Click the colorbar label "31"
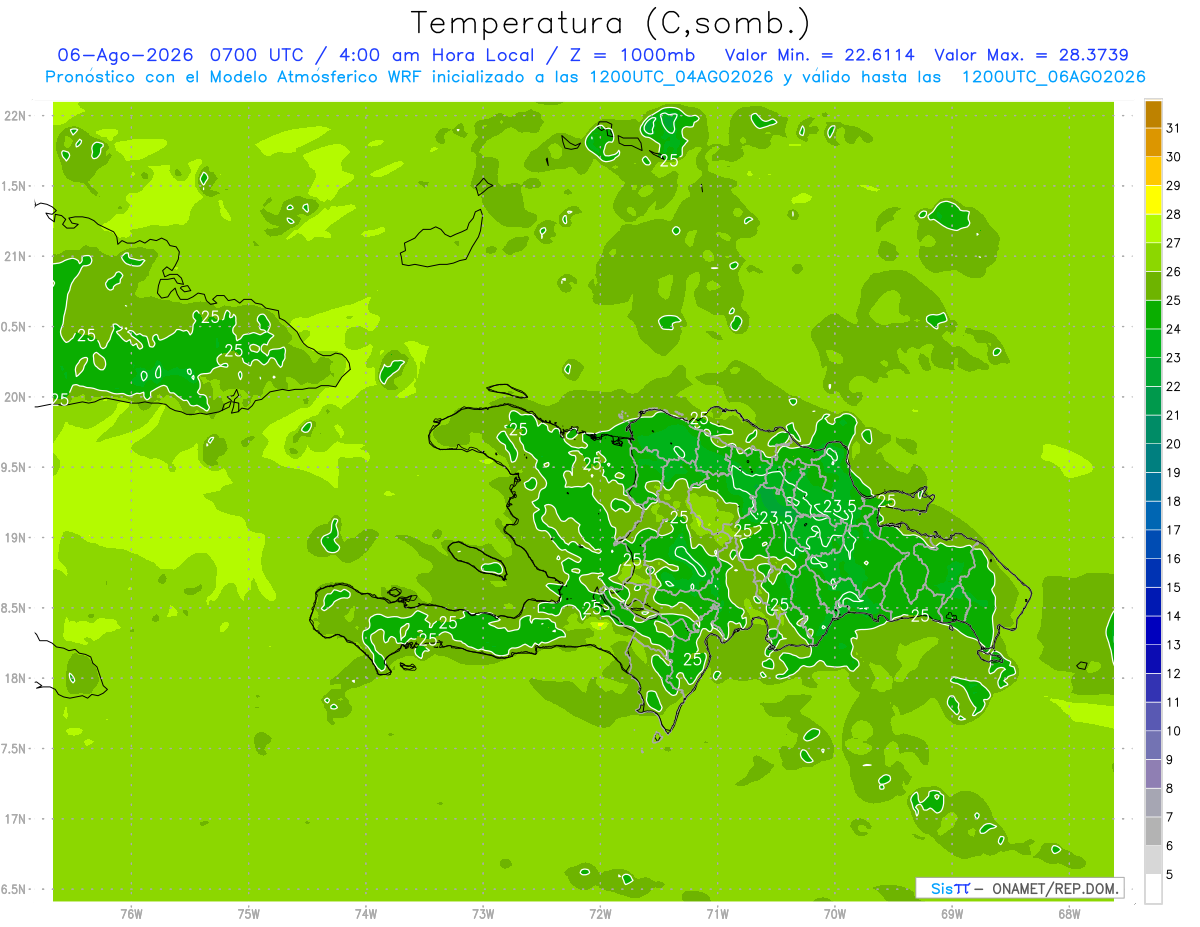The height and width of the screenshot is (927, 1200). point(1173,128)
